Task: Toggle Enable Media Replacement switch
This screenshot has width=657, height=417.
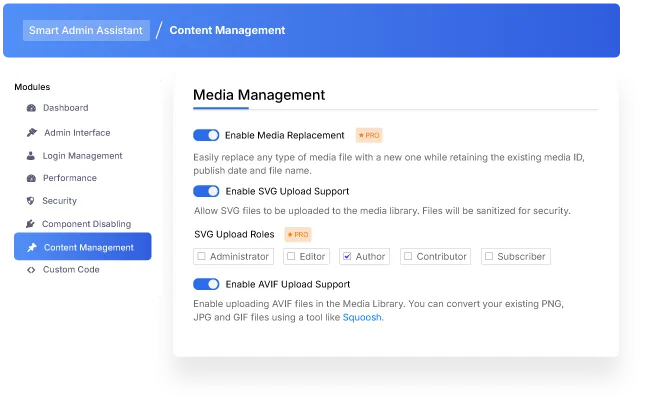Action: pyautogui.click(x=206, y=135)
